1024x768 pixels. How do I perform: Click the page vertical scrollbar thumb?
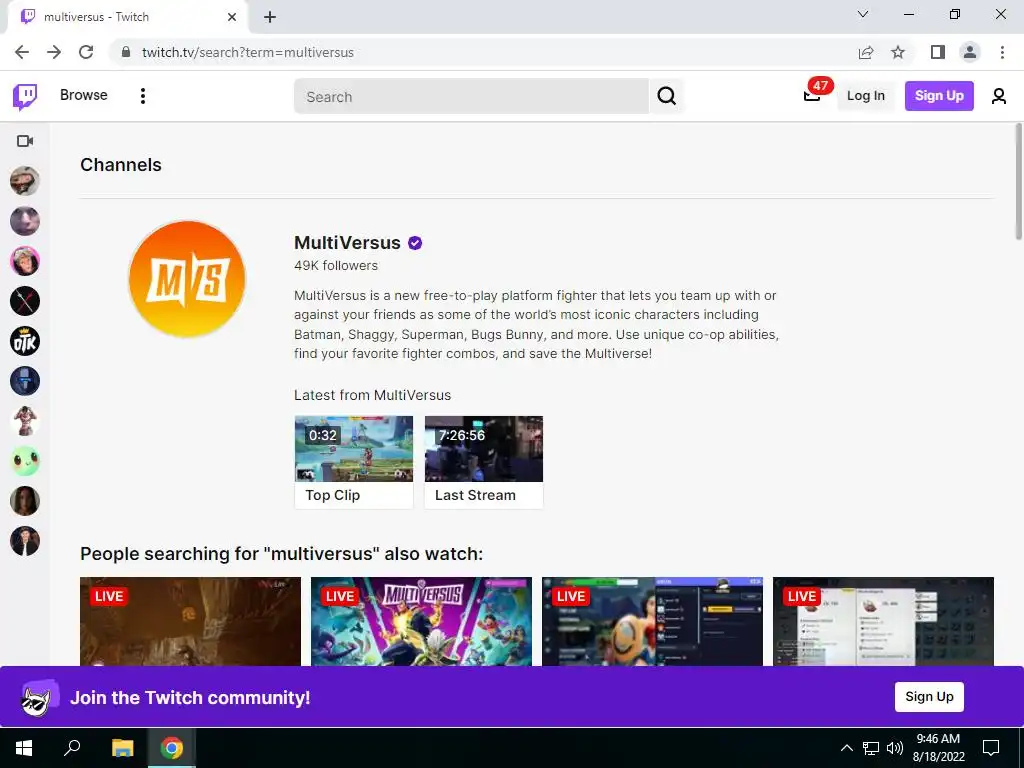tap(1017, 182)
